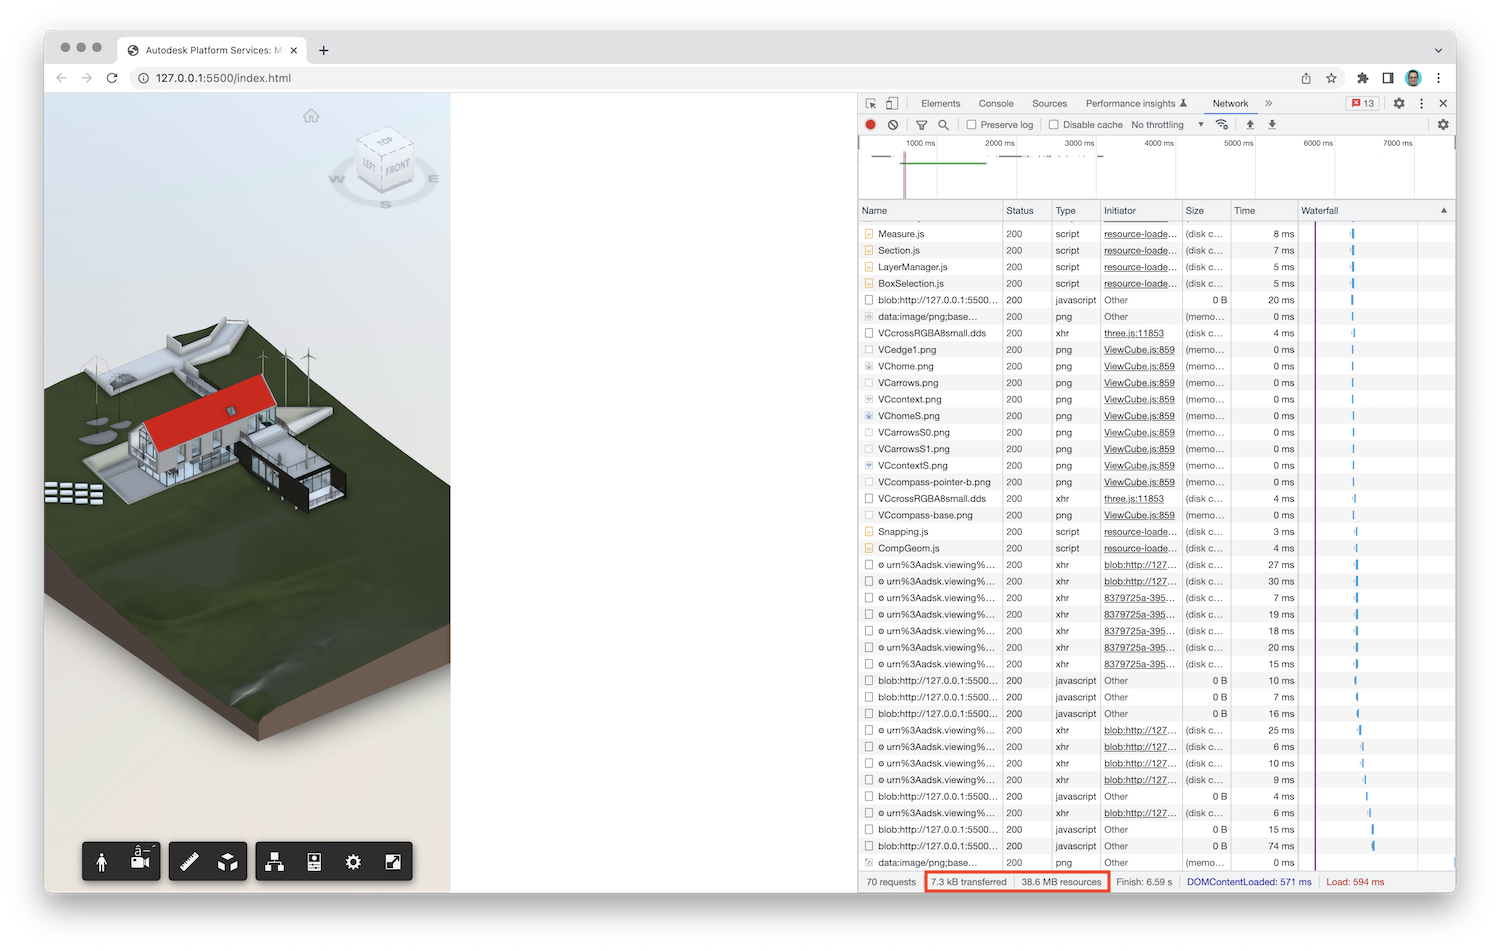The image size is (1500, 951).
Task: Open the camera interactions tool
Action: [140, 861]
